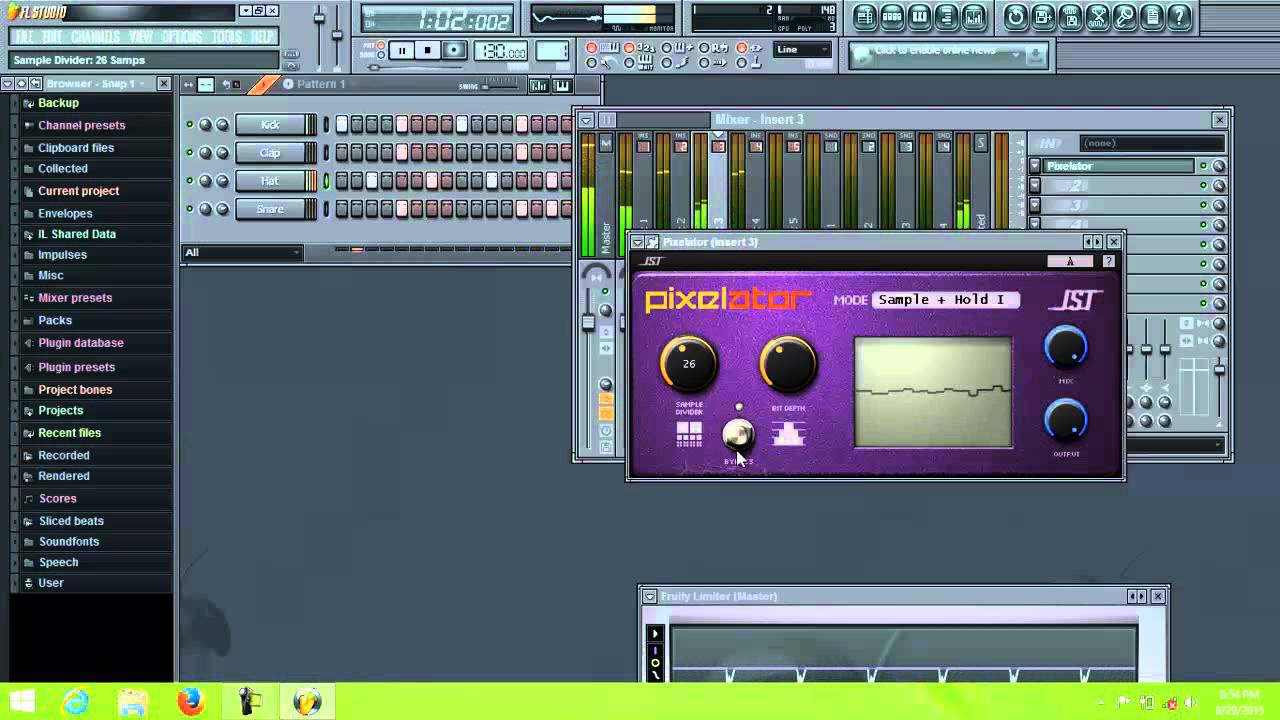1280x720 pixels.
Task: Click the one-click recording microphone icon
Action: 1125,16
